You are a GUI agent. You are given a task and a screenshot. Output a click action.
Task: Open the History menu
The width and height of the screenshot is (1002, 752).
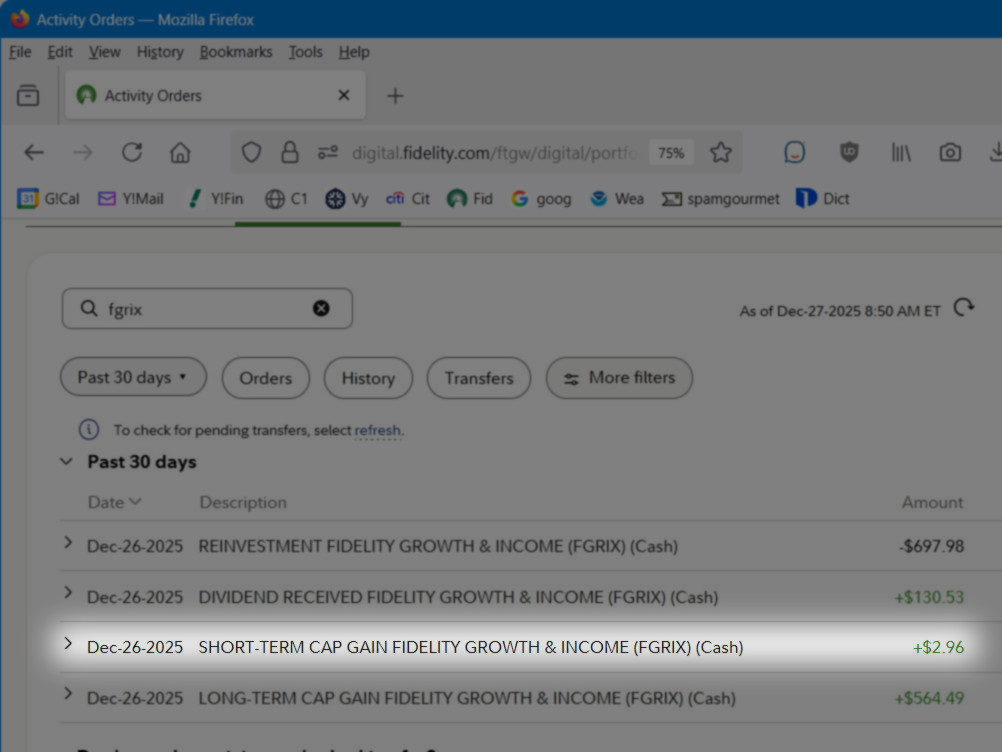point(160,52)
